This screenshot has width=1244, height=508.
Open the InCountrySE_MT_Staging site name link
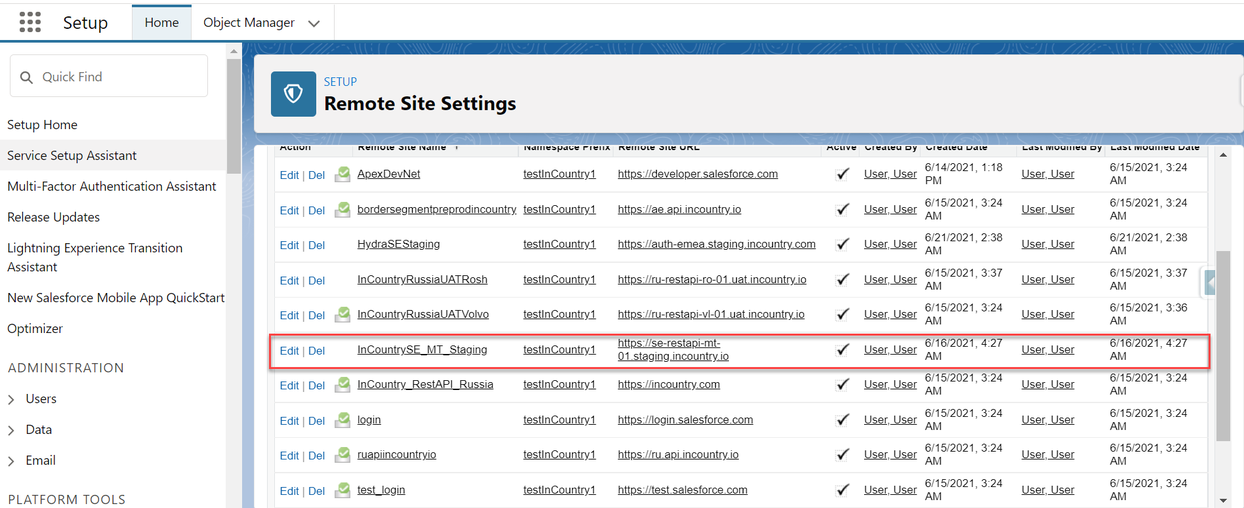[x=422, y=350]
